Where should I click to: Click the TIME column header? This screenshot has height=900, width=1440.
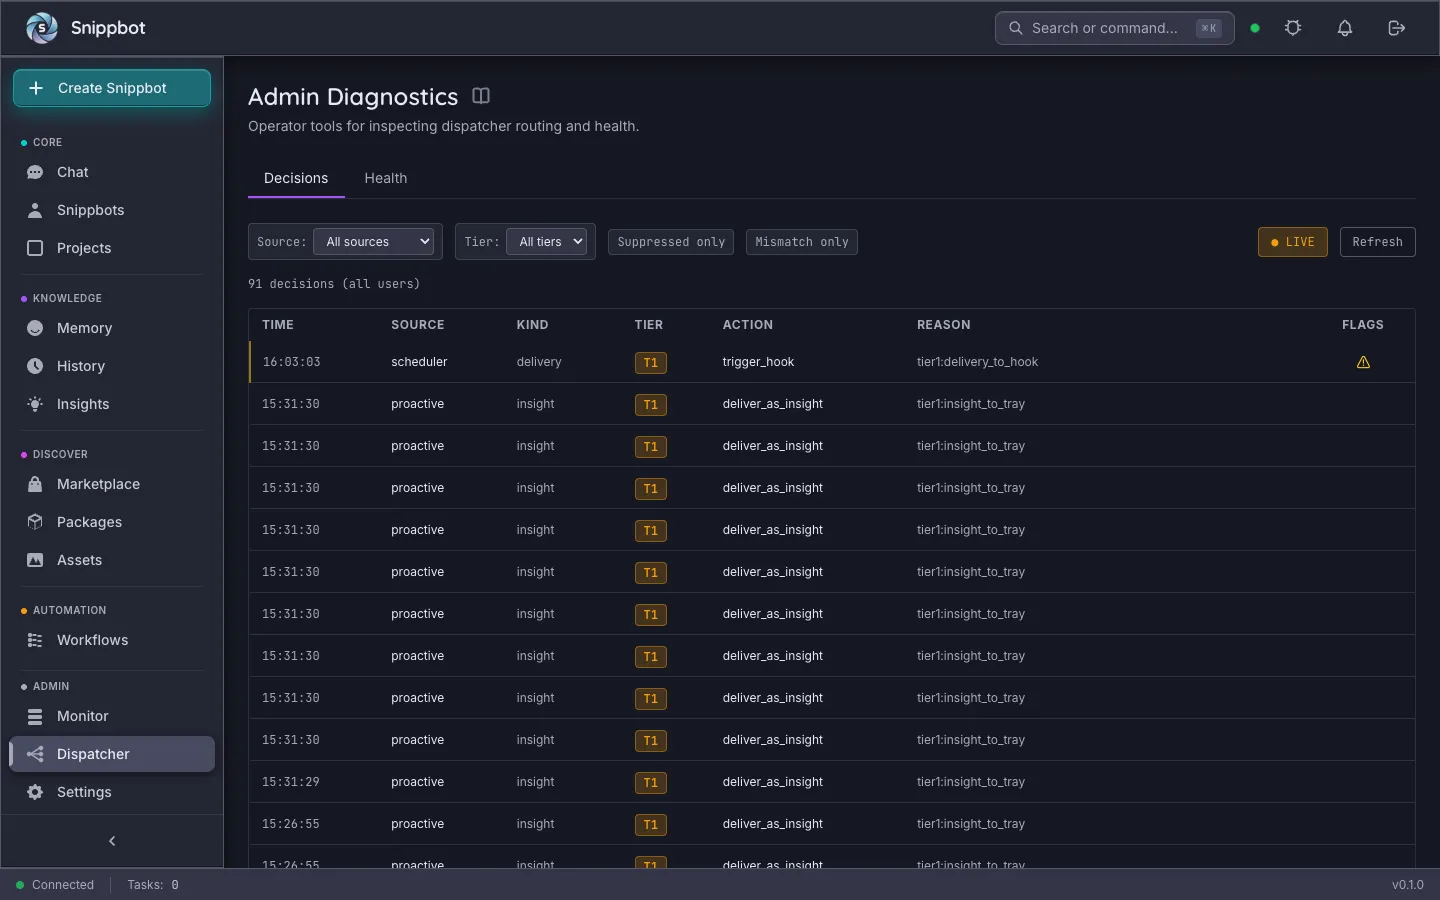tap(278, 325)
